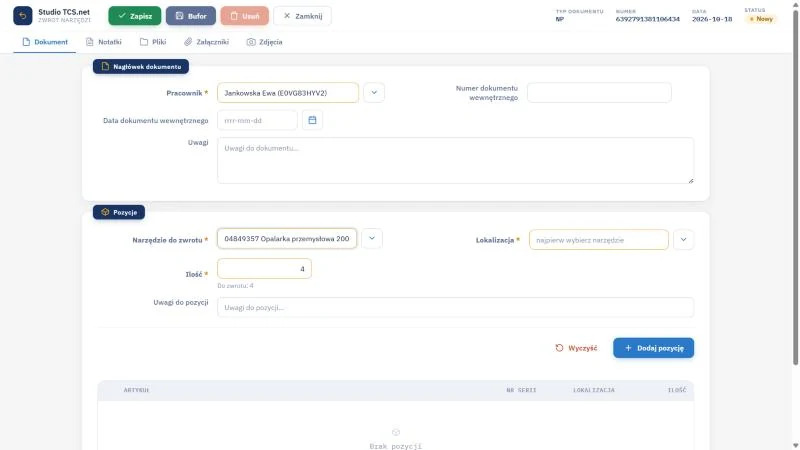800x450 pixels.
Task: Expand the Pracownik dropdown chevron
Action: coord(374,93)
